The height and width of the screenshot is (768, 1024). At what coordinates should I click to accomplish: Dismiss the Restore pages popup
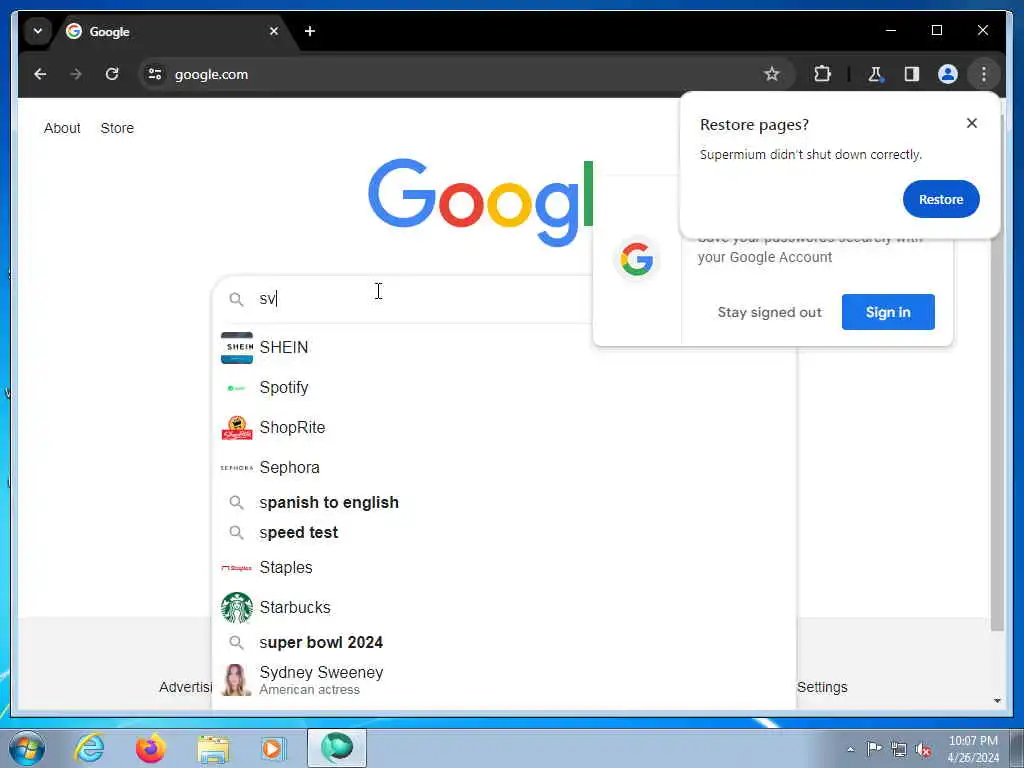pyautogui.click(x=972, y=123)
